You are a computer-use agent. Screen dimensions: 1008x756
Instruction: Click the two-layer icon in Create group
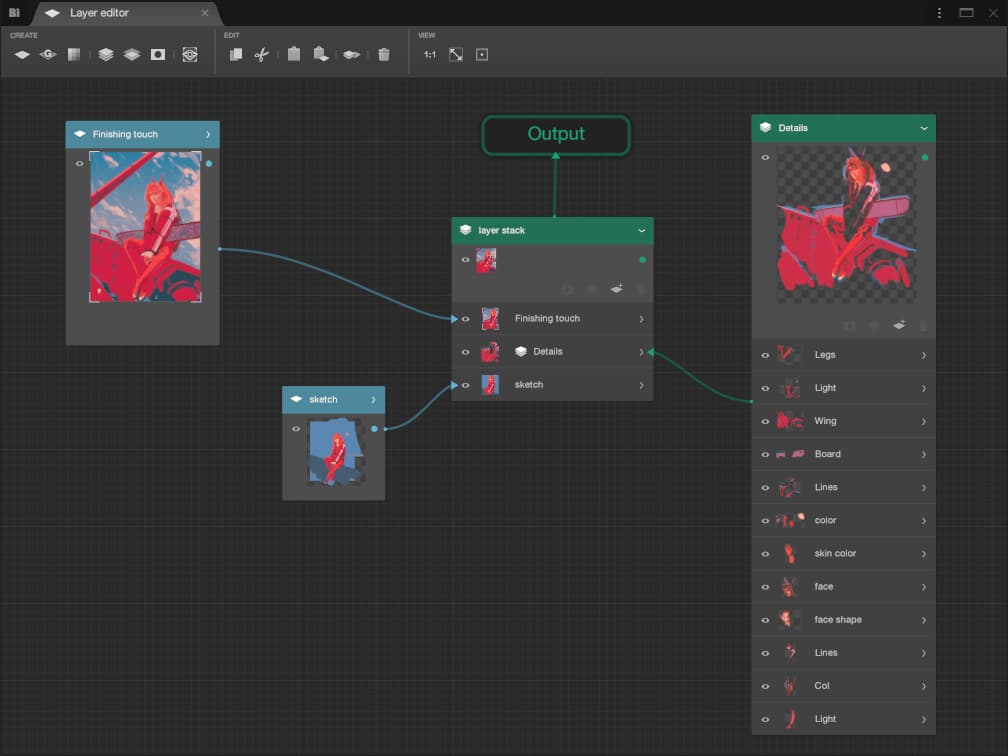132,55
